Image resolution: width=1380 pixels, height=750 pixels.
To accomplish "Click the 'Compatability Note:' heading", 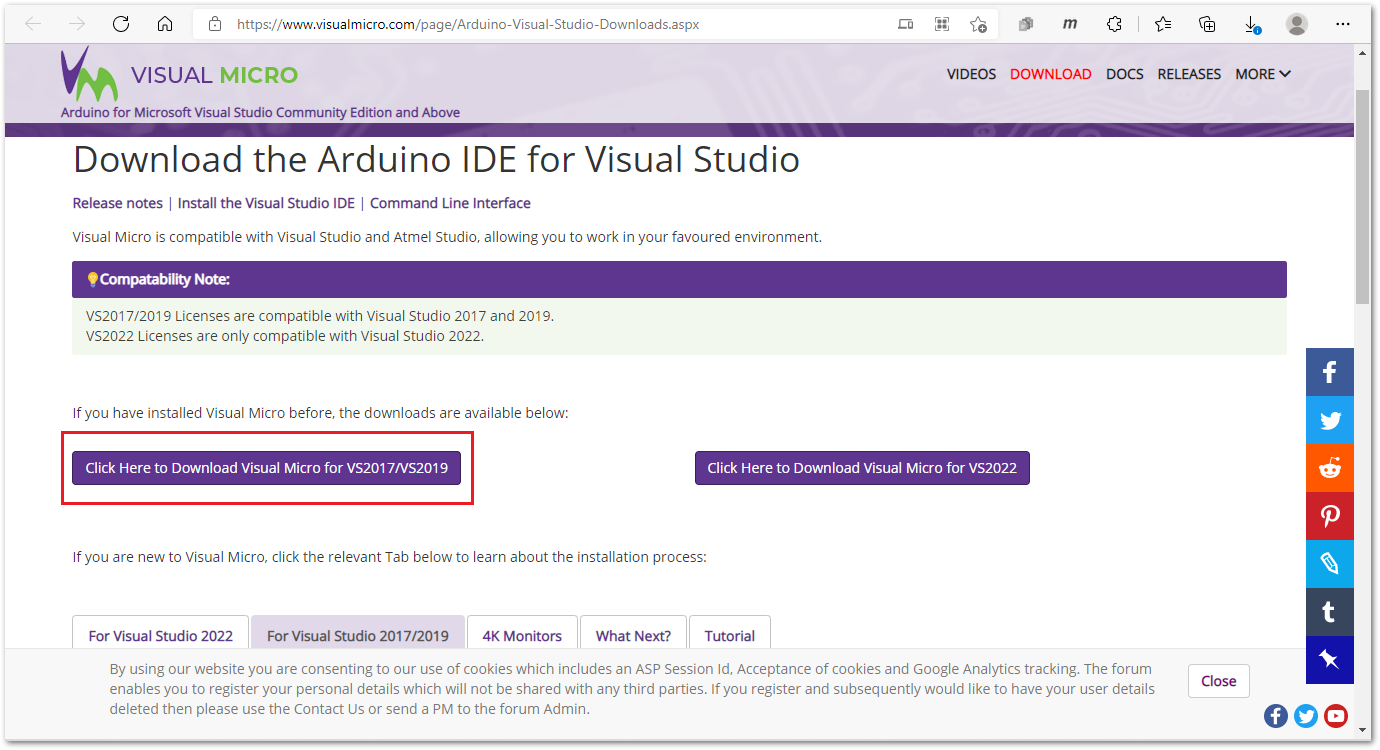I will 165,280.
